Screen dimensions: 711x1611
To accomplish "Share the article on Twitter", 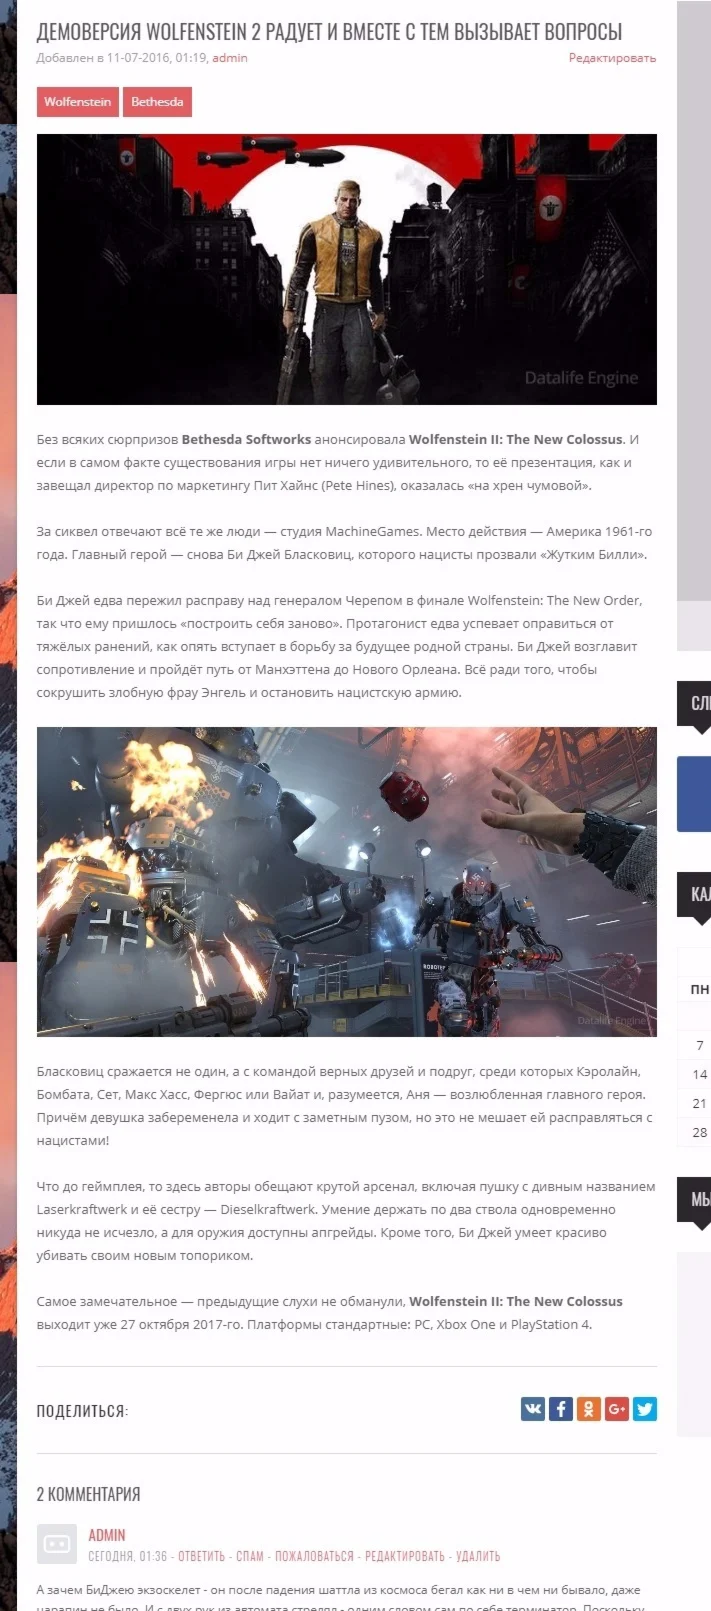I will pos(645,1409).
